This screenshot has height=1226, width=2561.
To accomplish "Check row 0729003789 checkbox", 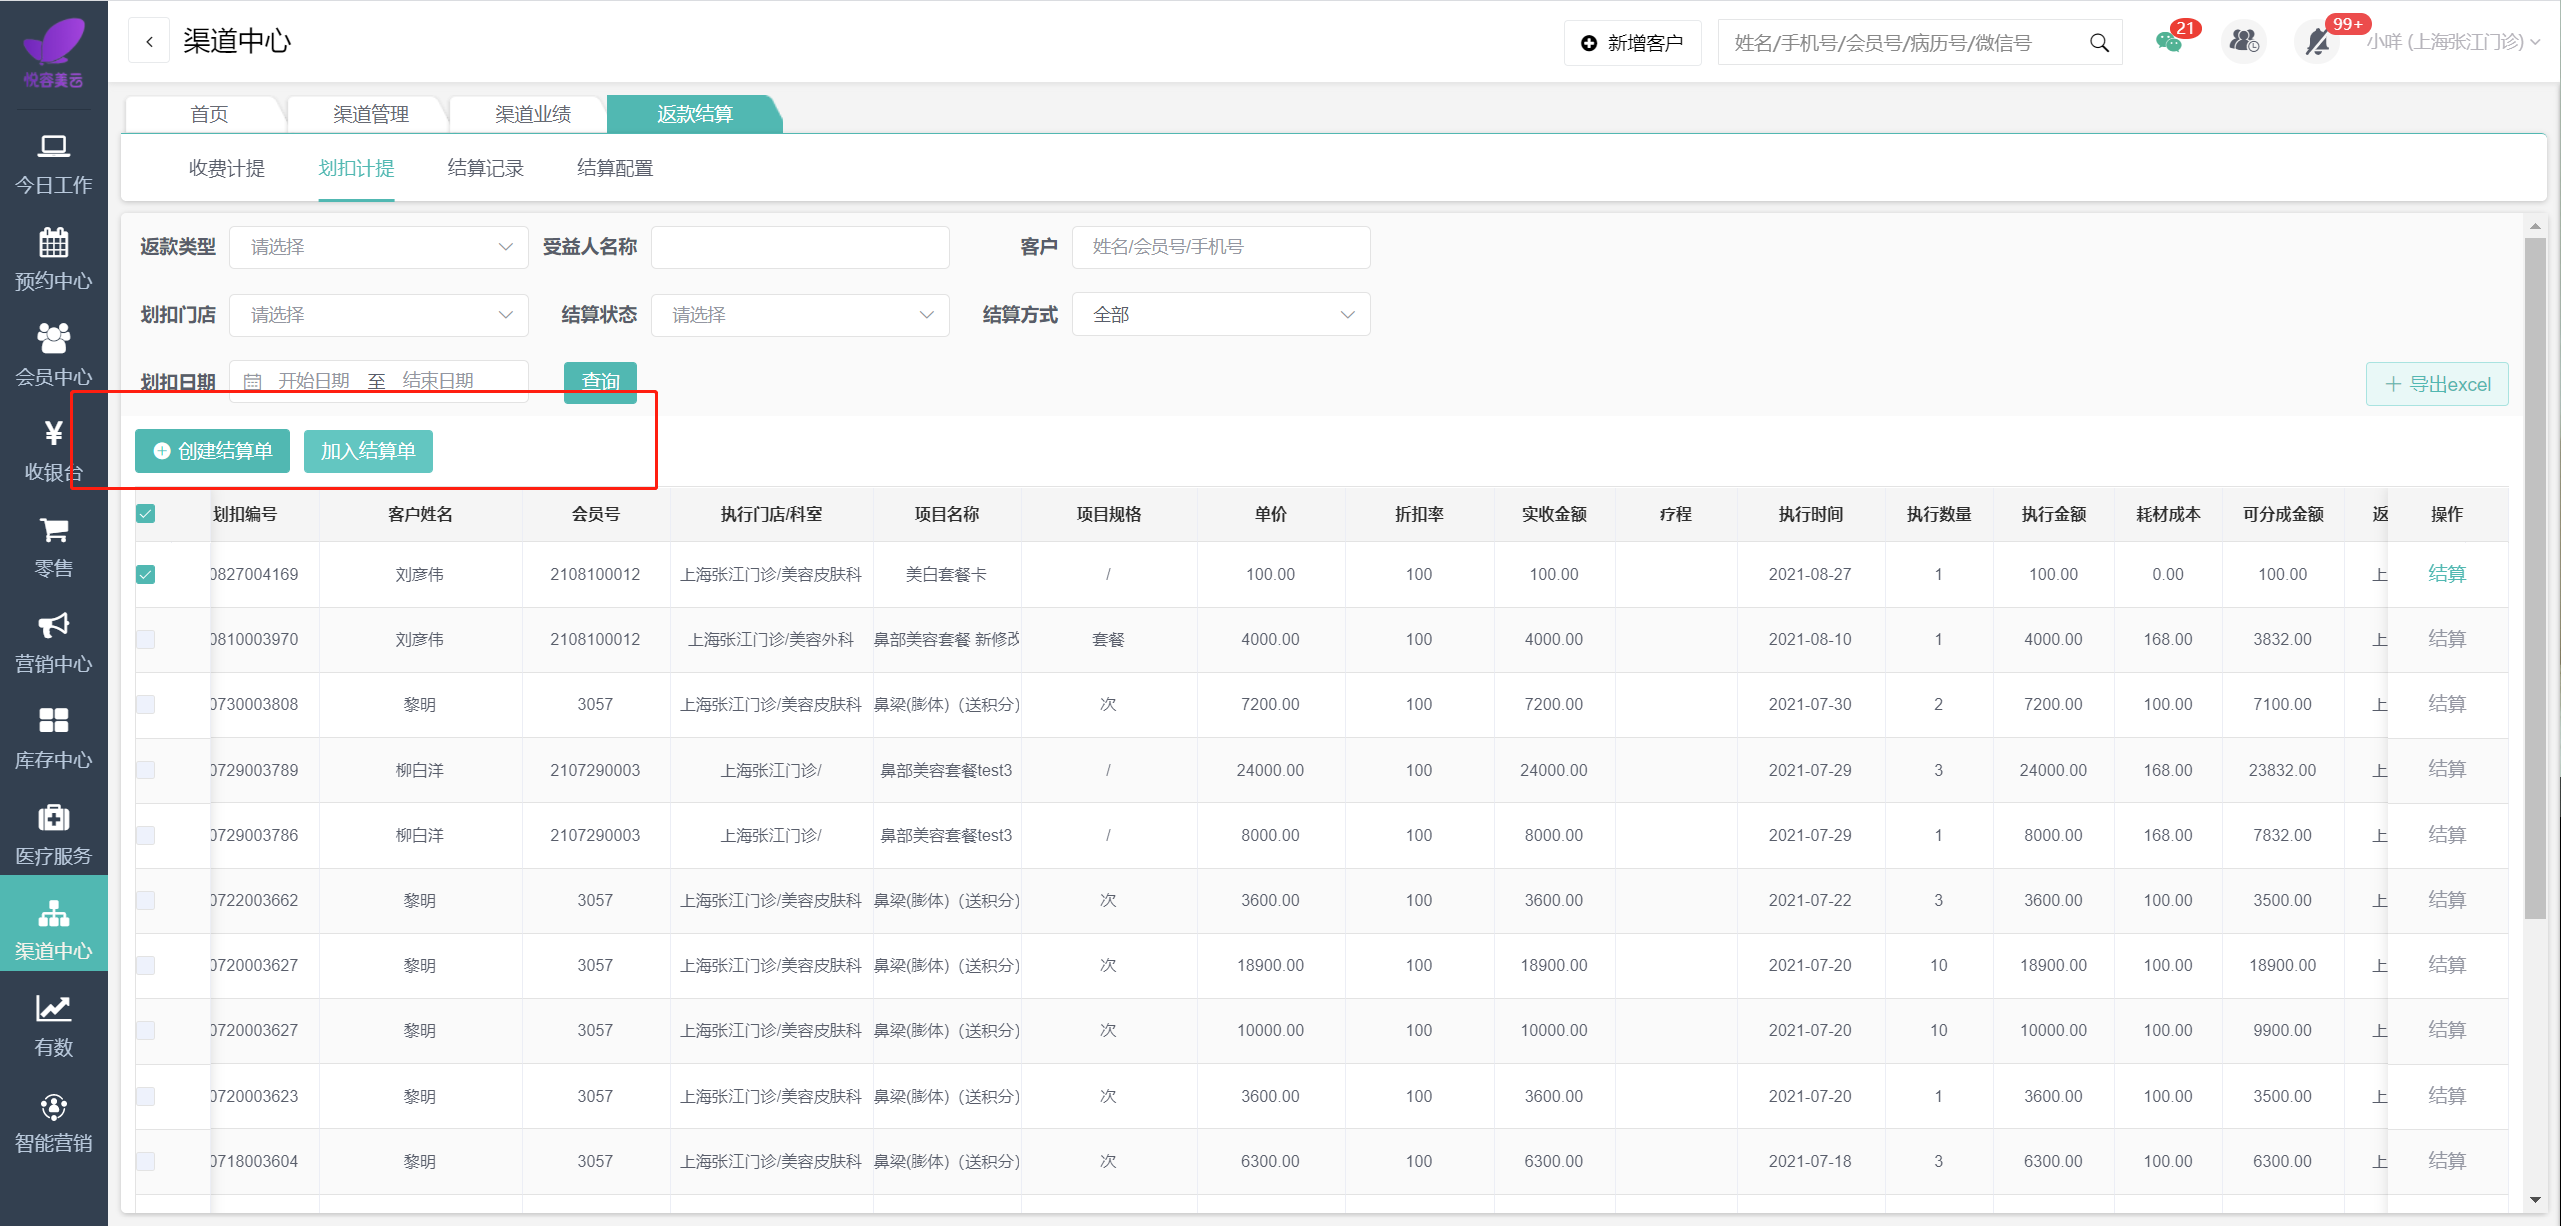I will pos(146,770).
